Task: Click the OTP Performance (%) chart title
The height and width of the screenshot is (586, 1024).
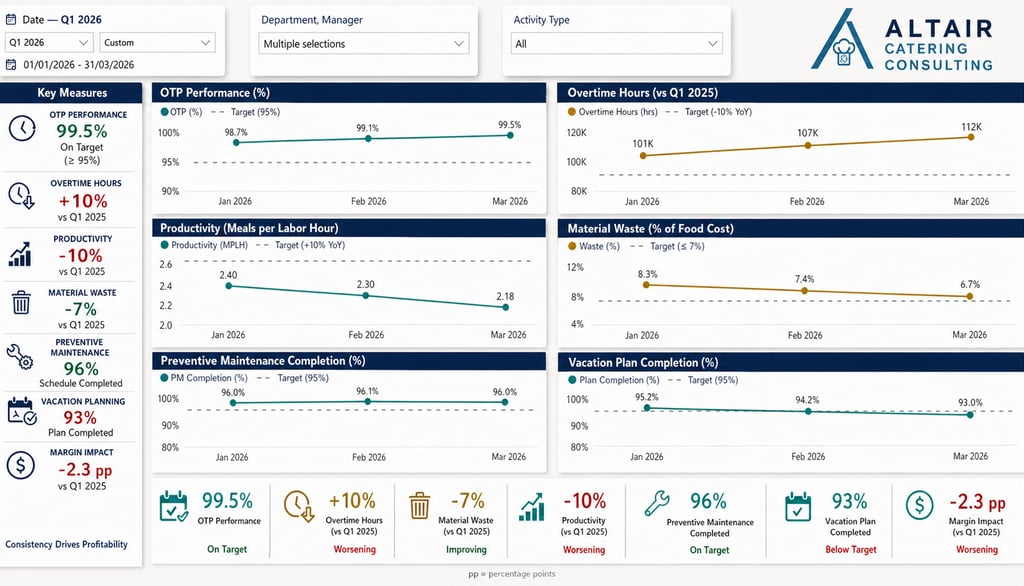Action: click(215, 93)
